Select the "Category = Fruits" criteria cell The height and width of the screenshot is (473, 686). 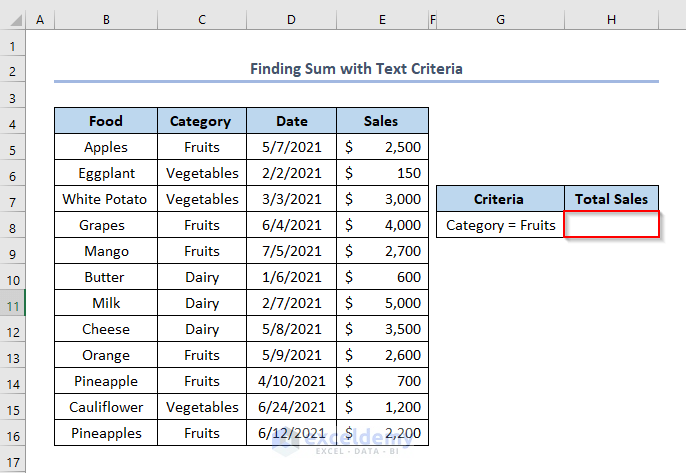point(500,225)
